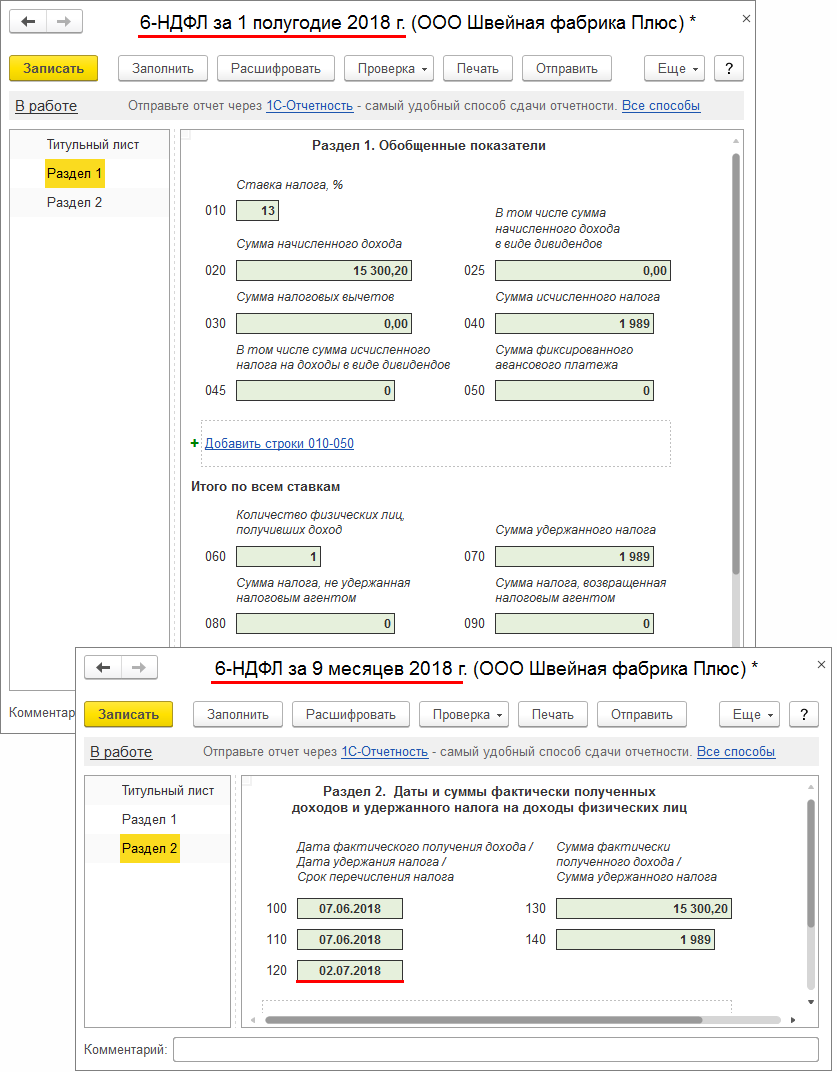The width and height of the screenshot is (837, 1072).
Task: Click back arrow in 9 месяцев report window
Action: click(x=103, y=667)
